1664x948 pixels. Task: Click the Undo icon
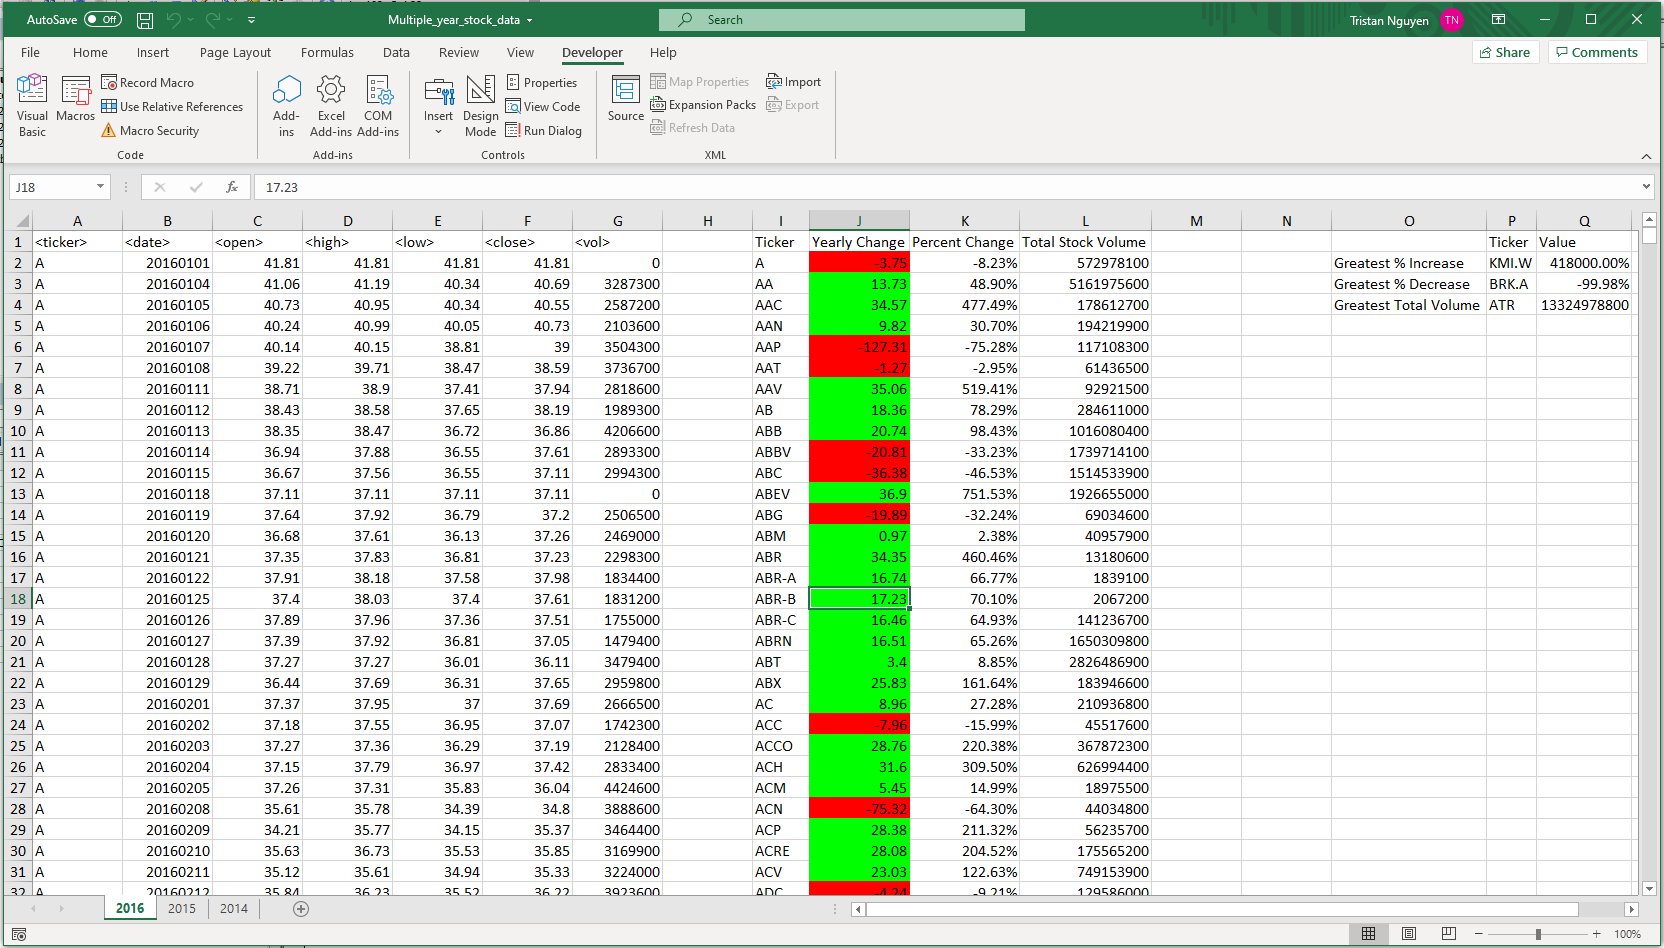175,20
